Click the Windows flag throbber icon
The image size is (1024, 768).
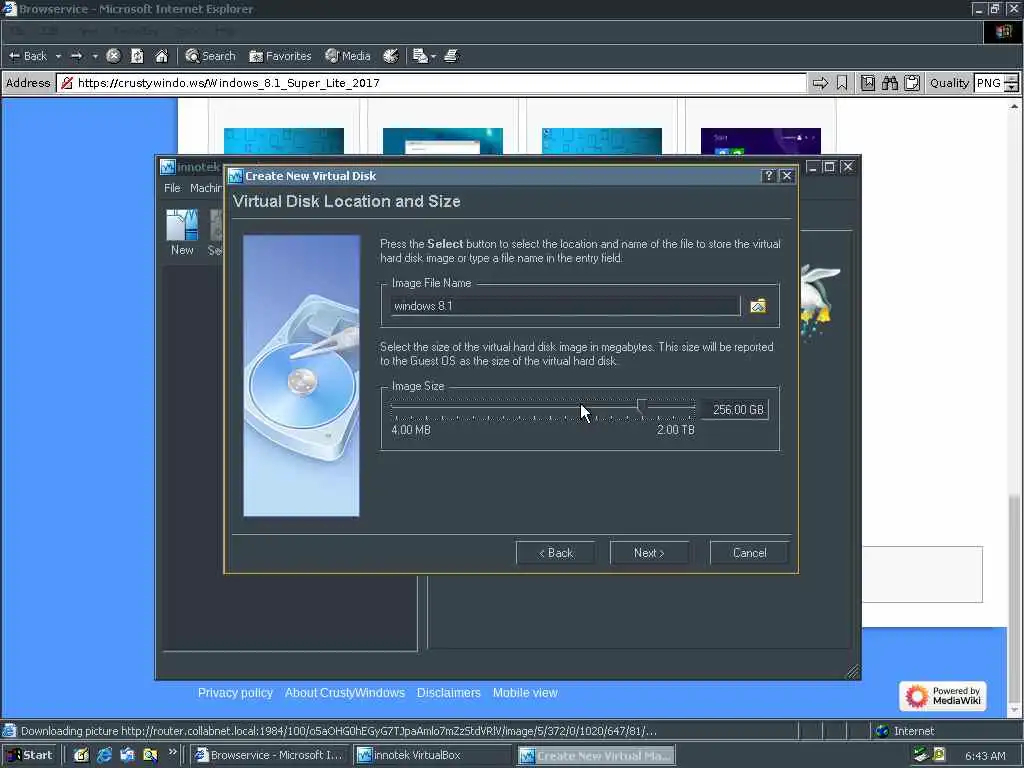pos(1003,31)
